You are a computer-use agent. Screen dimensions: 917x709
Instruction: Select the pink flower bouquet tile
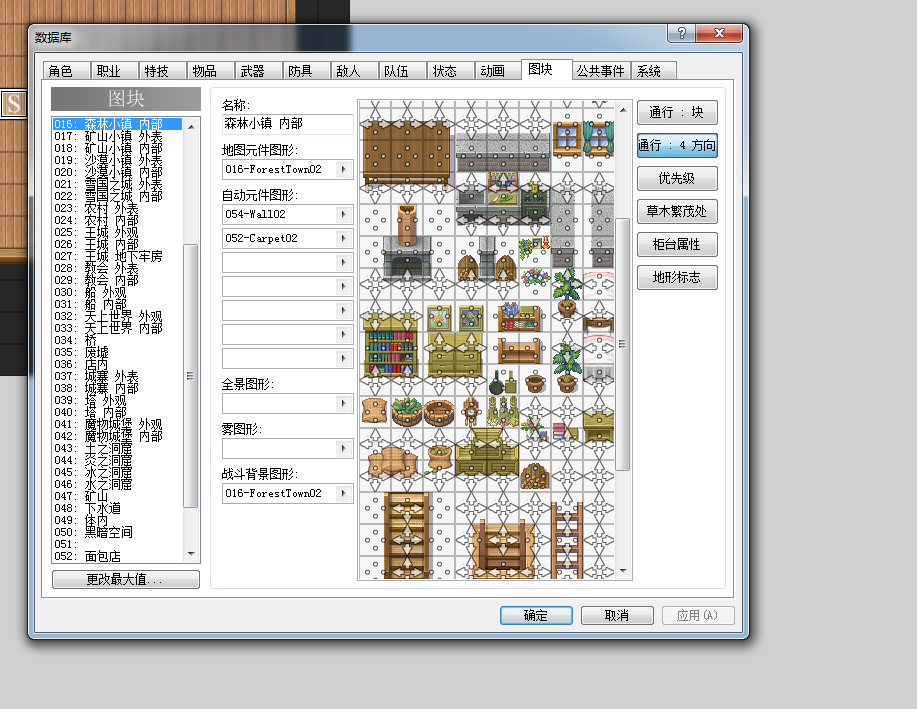pyautogui.click(x=535, y=277)
